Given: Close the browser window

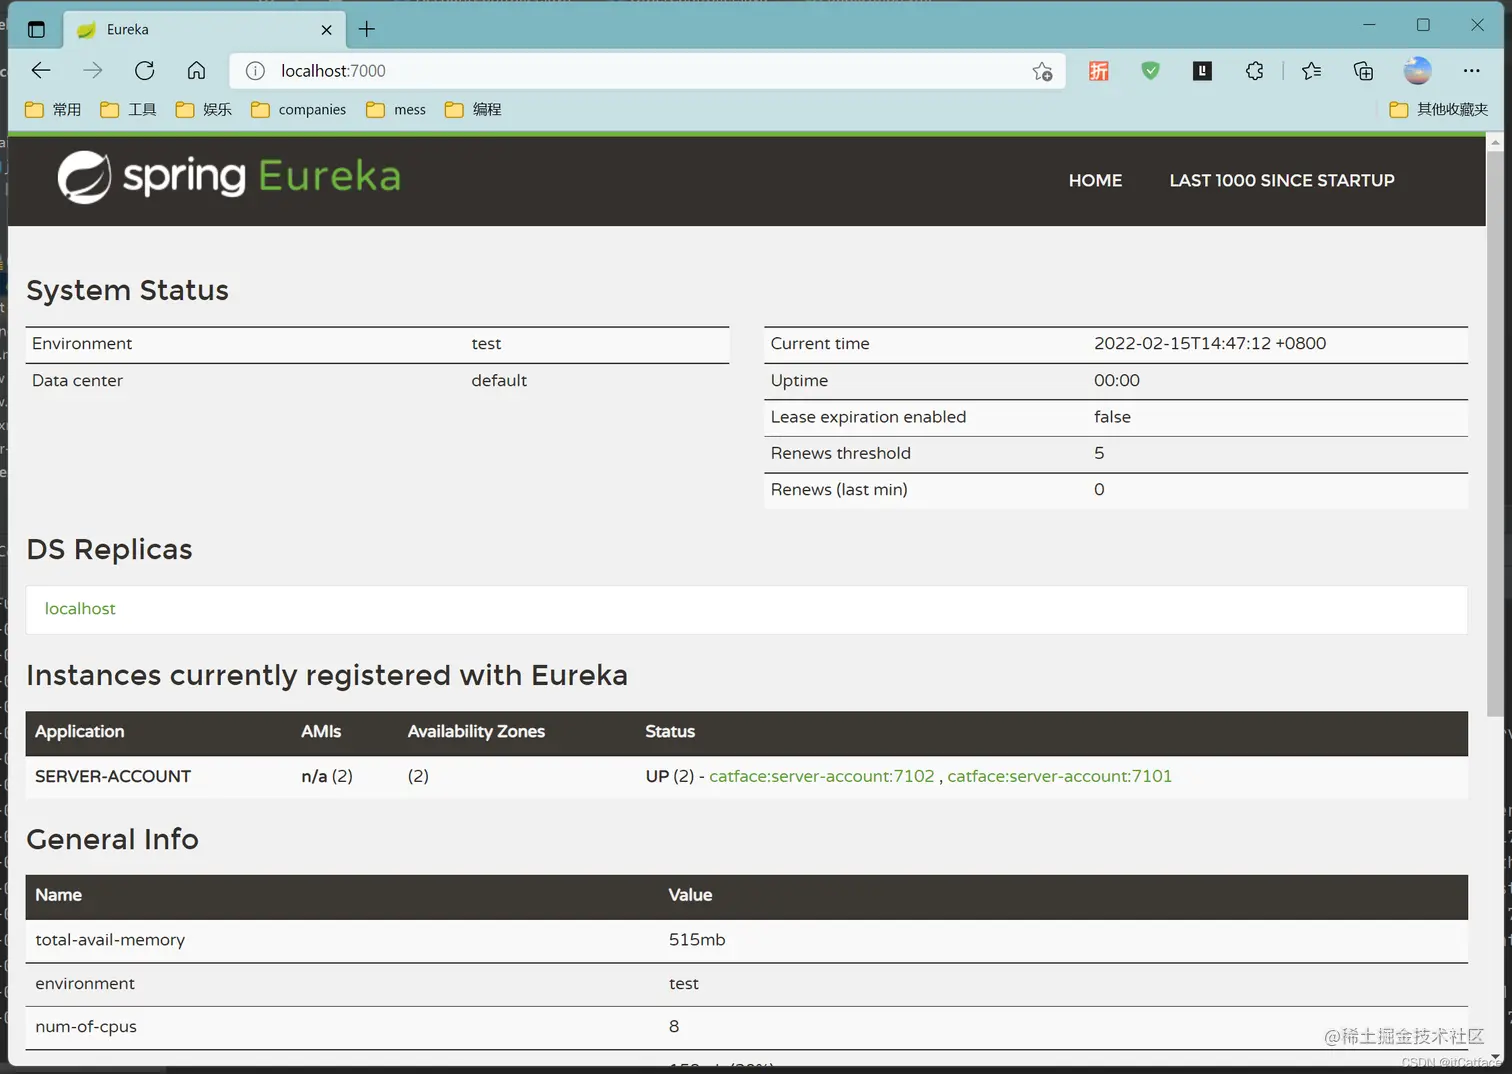Looking at the screenshot, I should point(1477,25).
